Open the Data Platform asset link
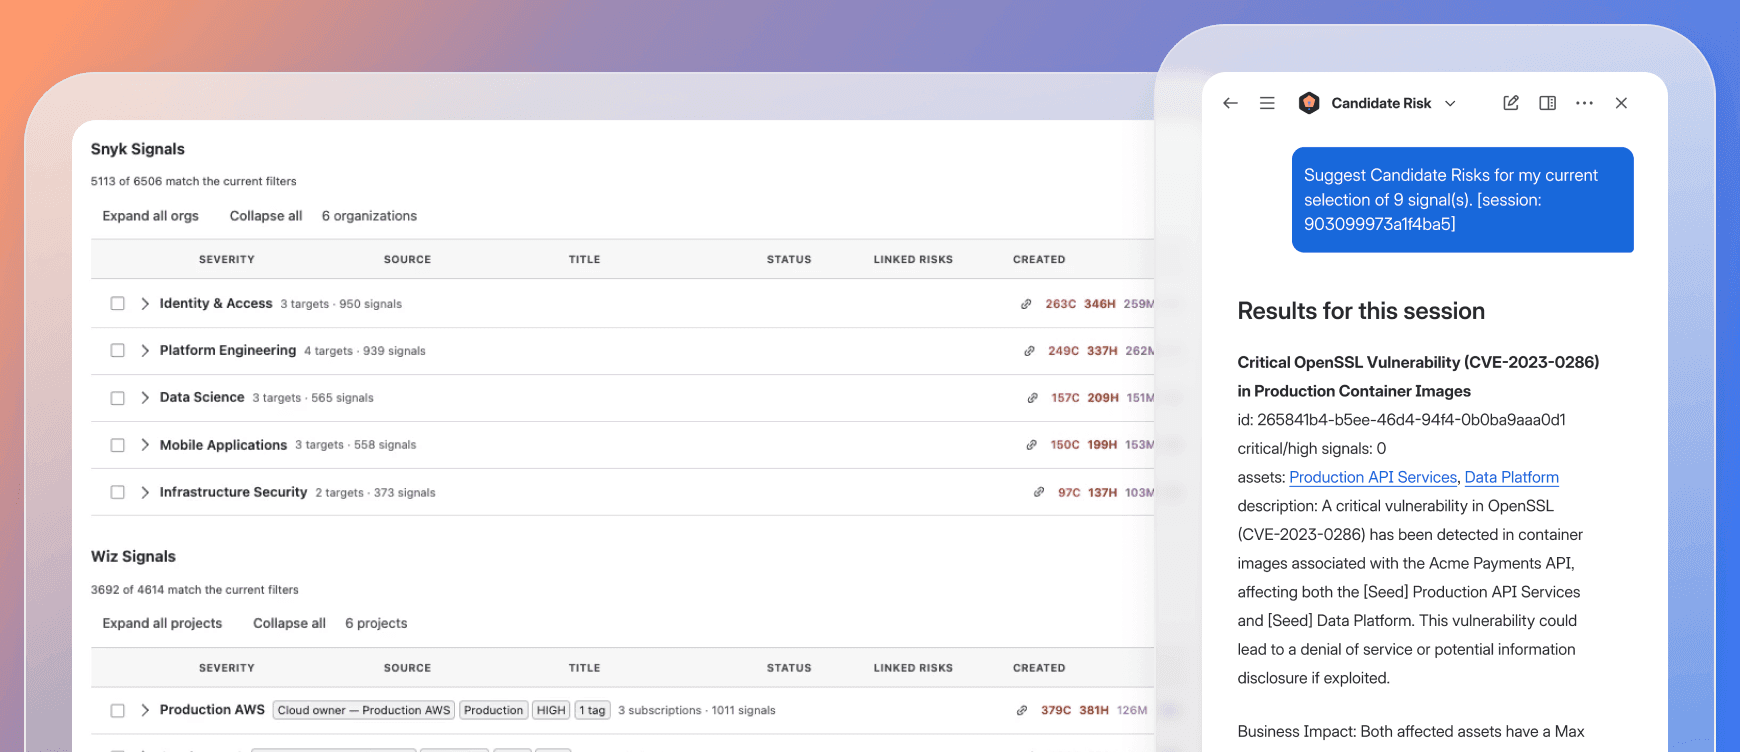 [1512, 477]
